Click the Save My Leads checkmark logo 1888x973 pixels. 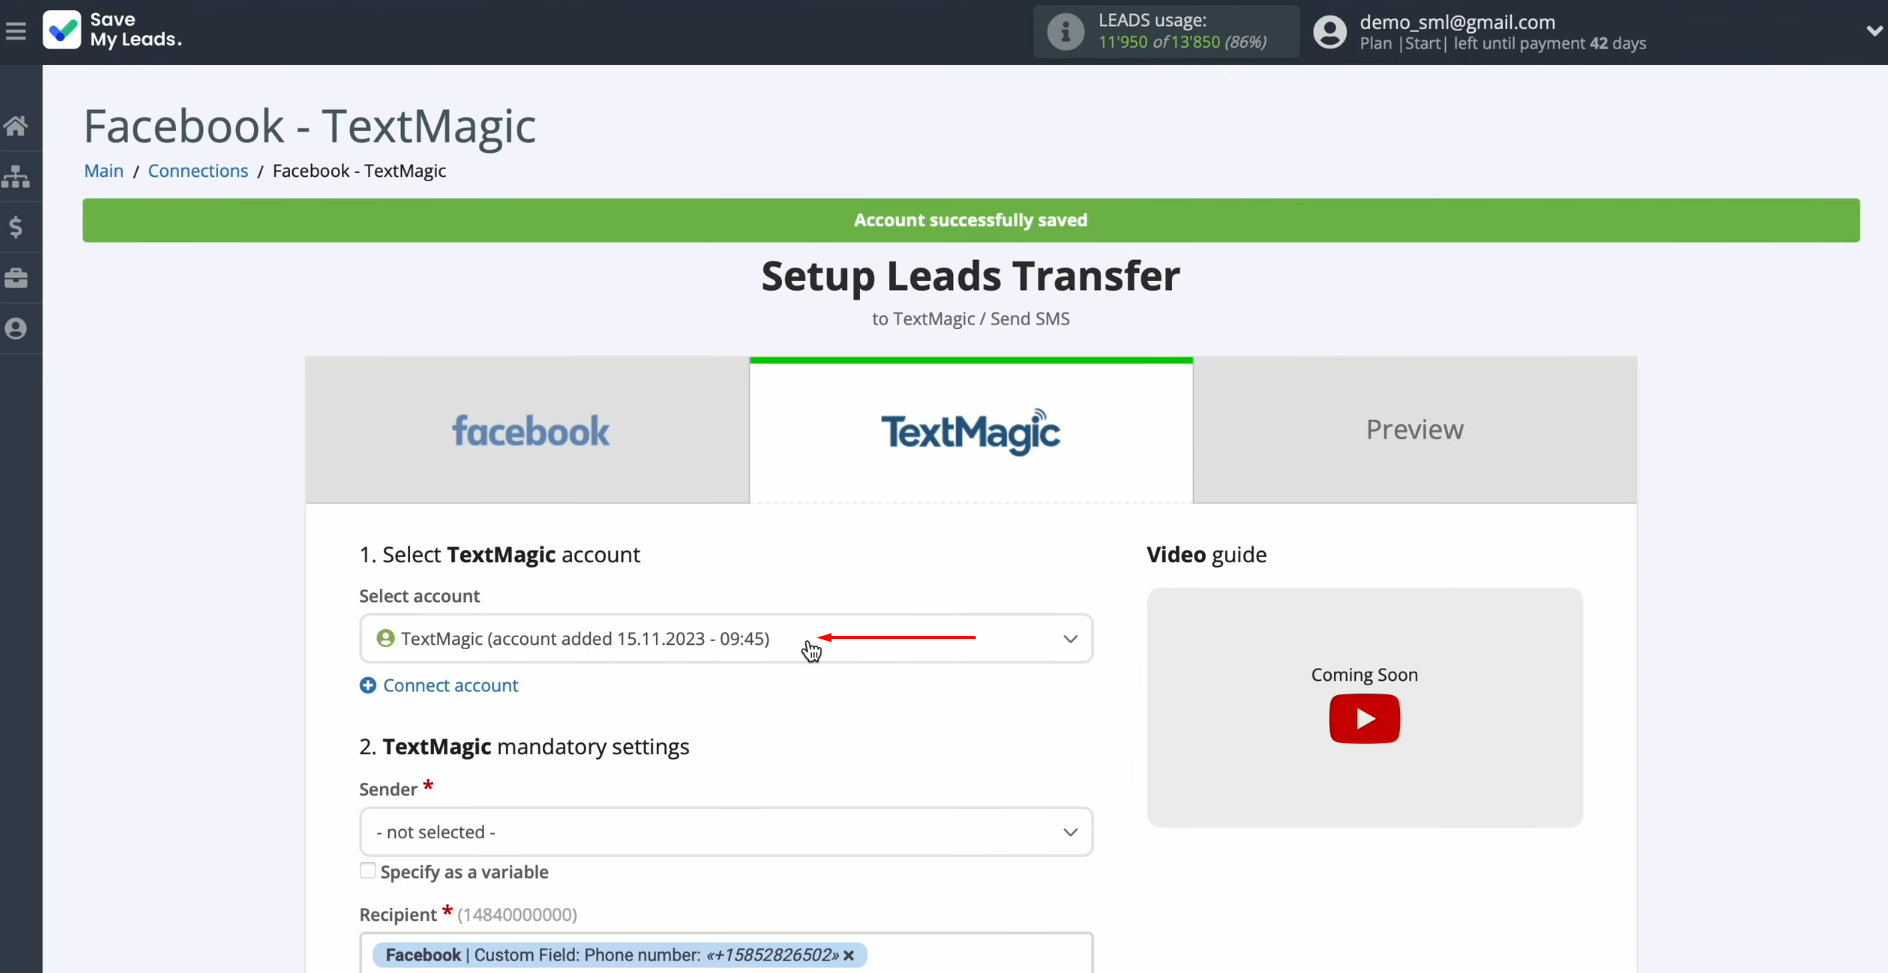point(62,30)
